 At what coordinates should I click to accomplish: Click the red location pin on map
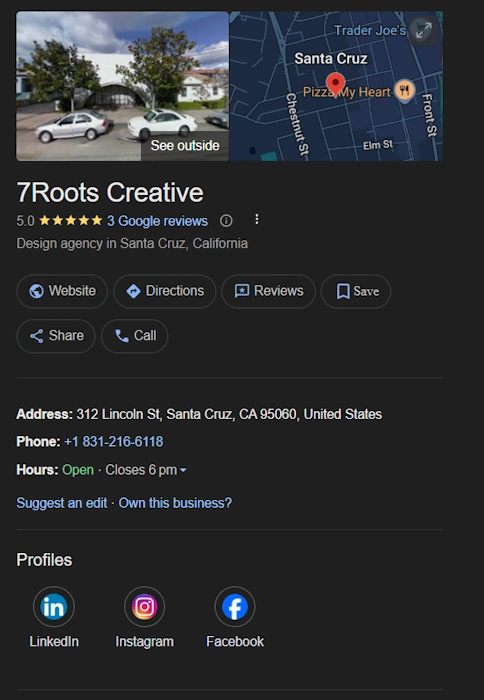335,85
